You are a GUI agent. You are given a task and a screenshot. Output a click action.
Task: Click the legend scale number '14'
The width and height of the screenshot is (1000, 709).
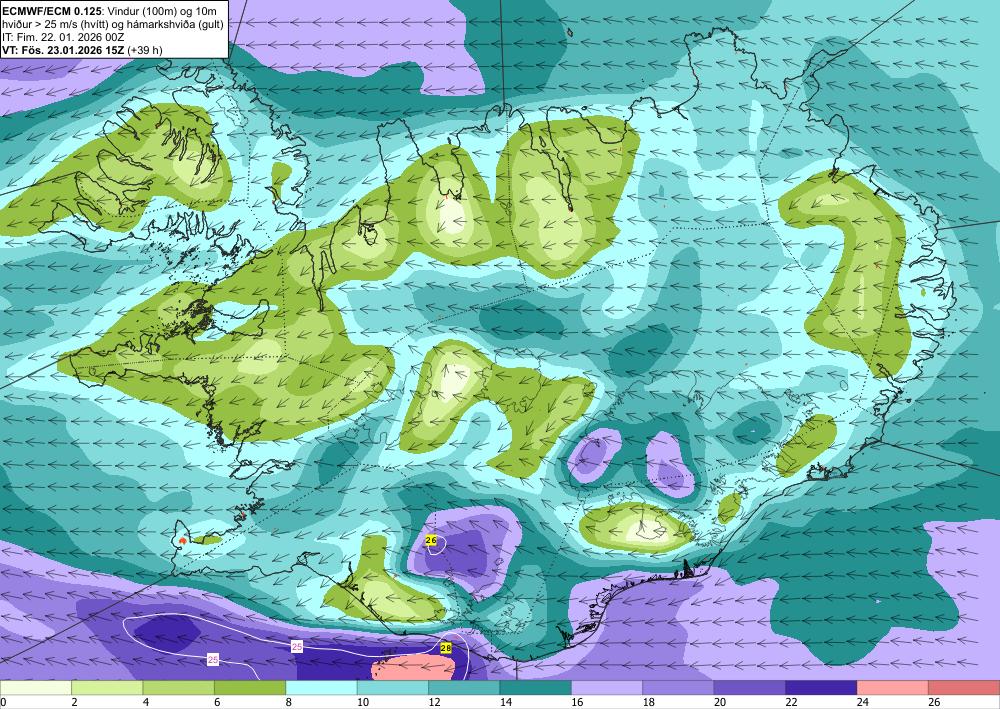pyautogui.click(x=506, y=702)
